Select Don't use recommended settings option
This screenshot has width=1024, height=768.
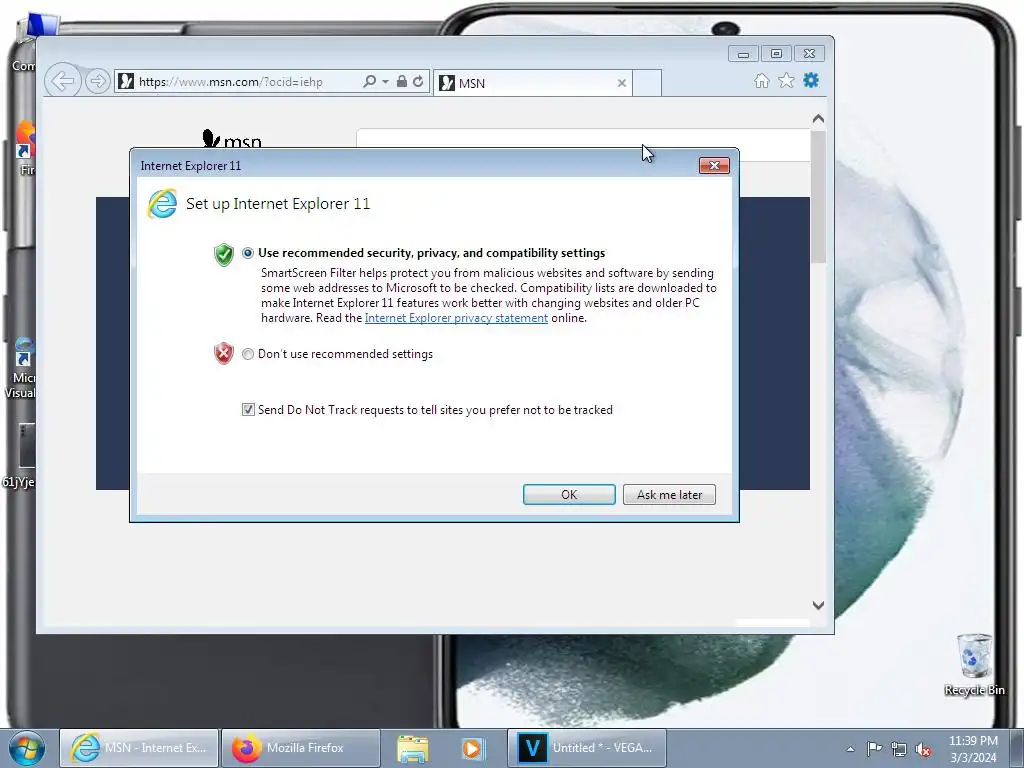click(x=248, y=354)
